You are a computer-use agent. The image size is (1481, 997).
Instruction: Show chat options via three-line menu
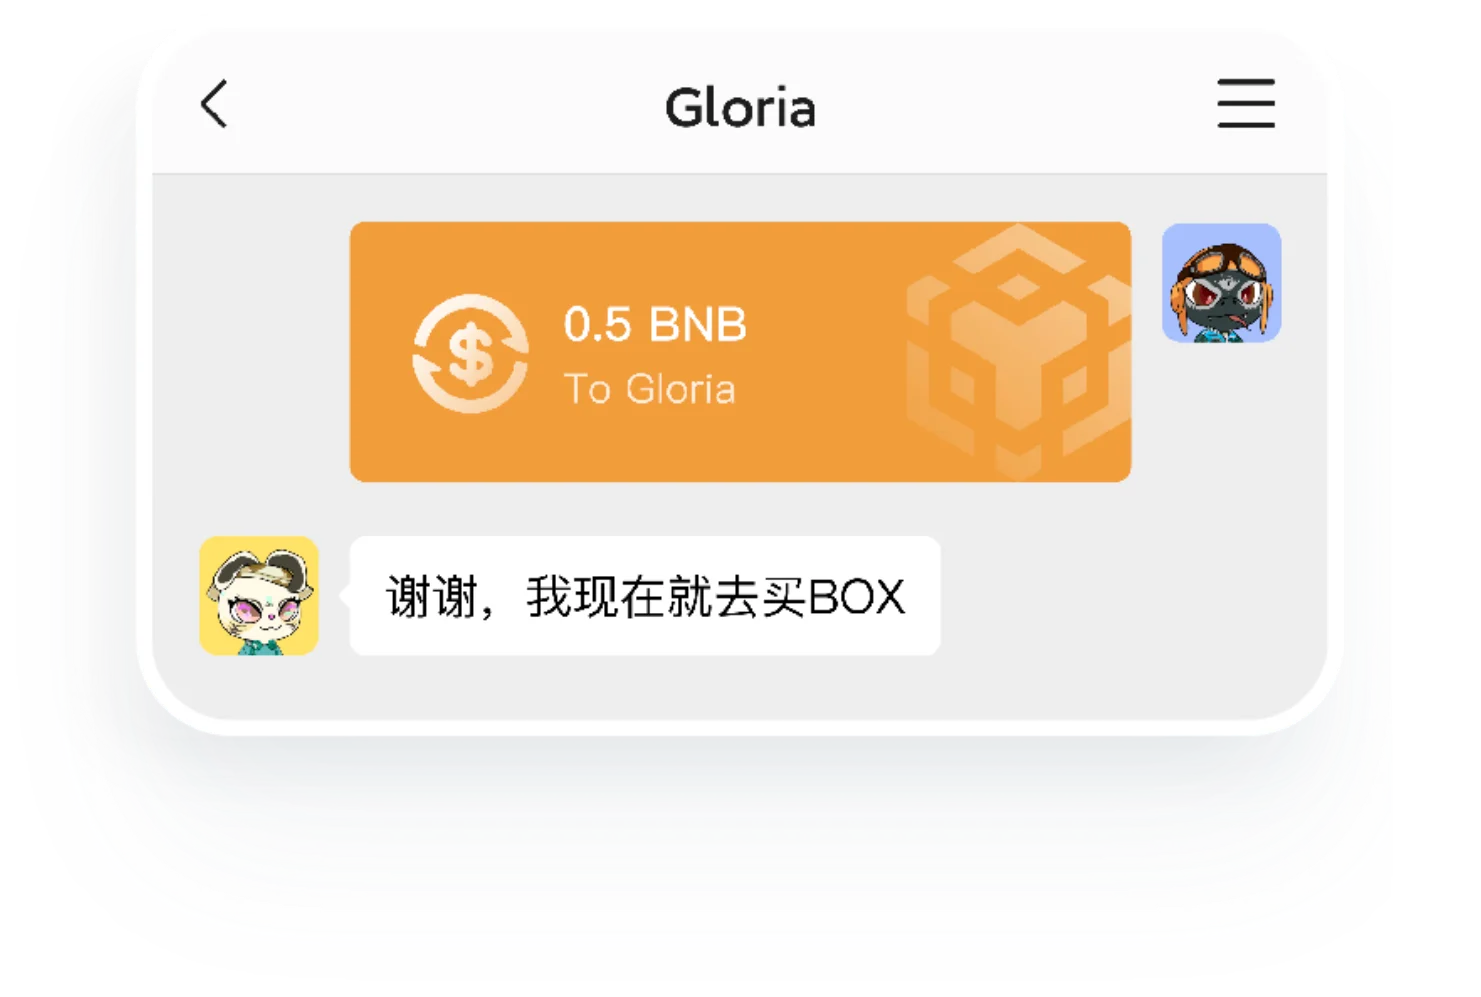pyautogui.click(x=1246, y=104)
